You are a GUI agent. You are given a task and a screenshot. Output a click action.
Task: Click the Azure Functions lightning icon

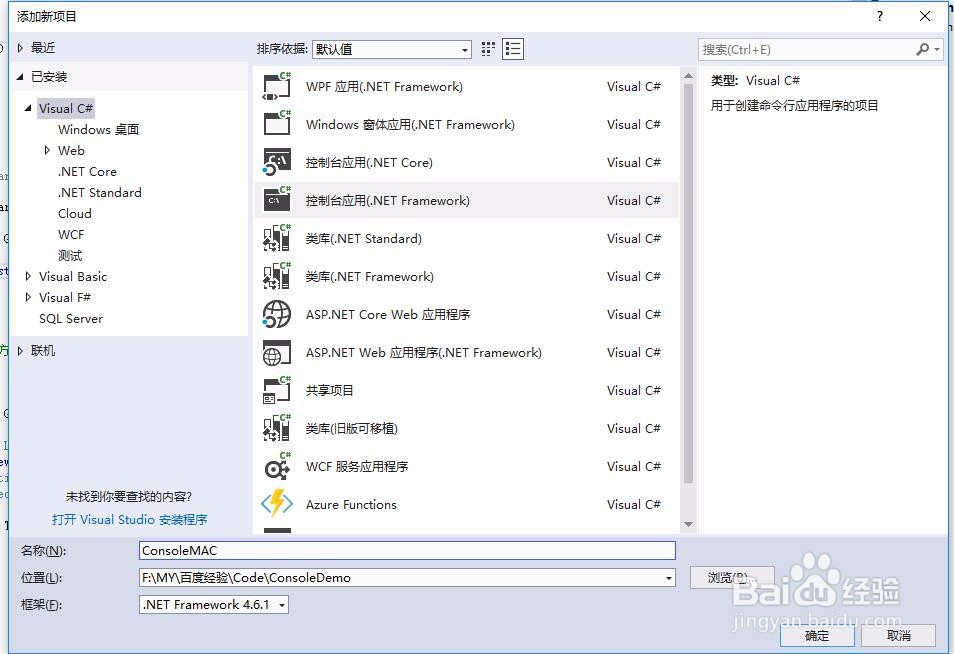(x=277, y=504)
